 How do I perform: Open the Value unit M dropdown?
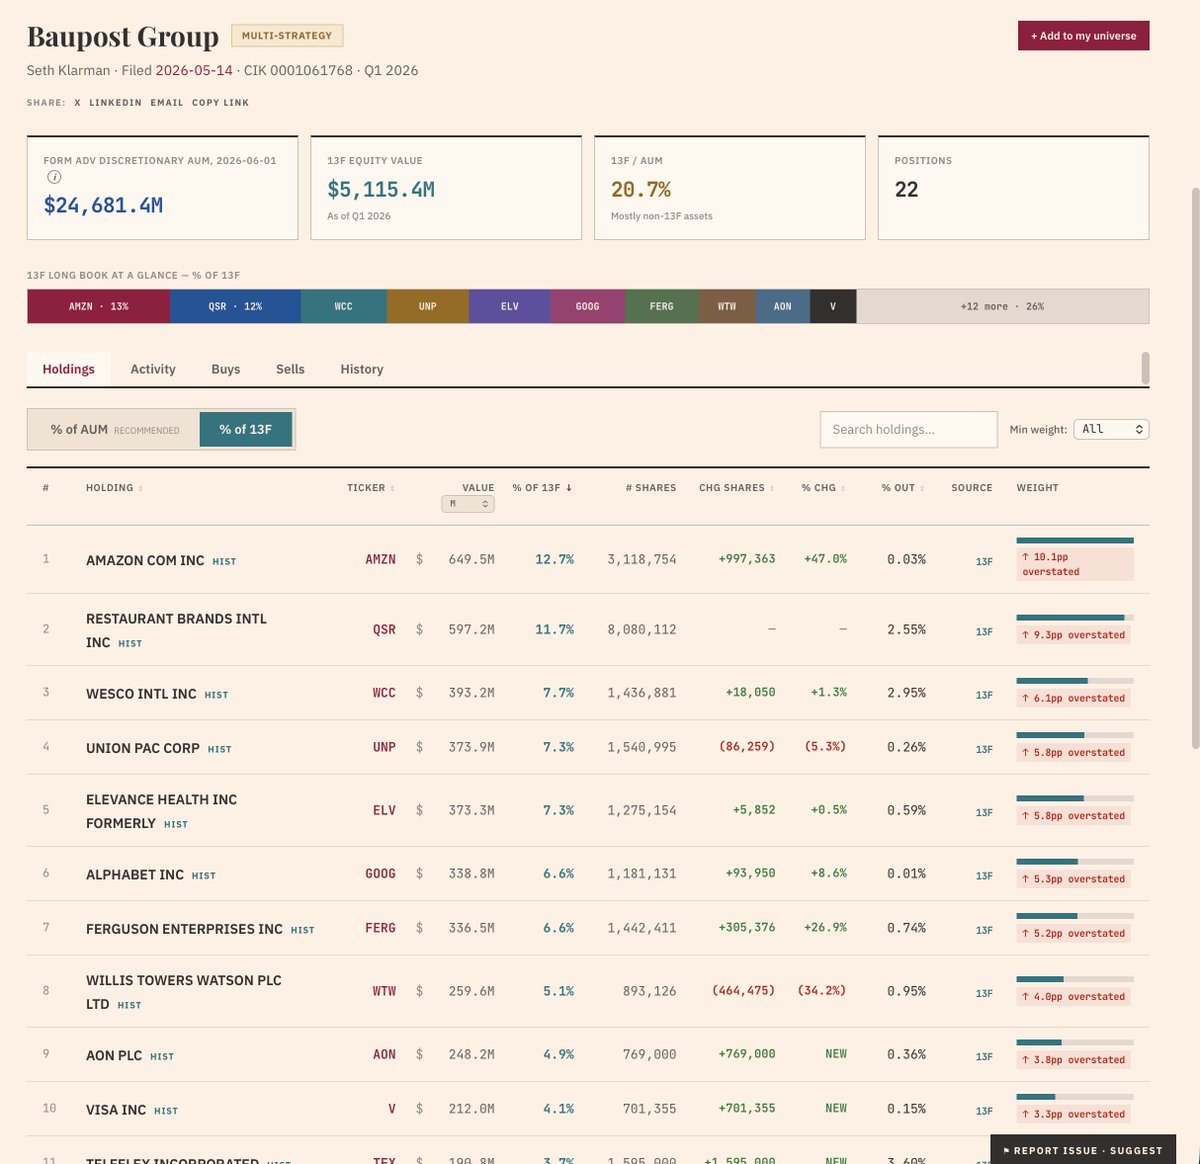(x=468, y=504)
